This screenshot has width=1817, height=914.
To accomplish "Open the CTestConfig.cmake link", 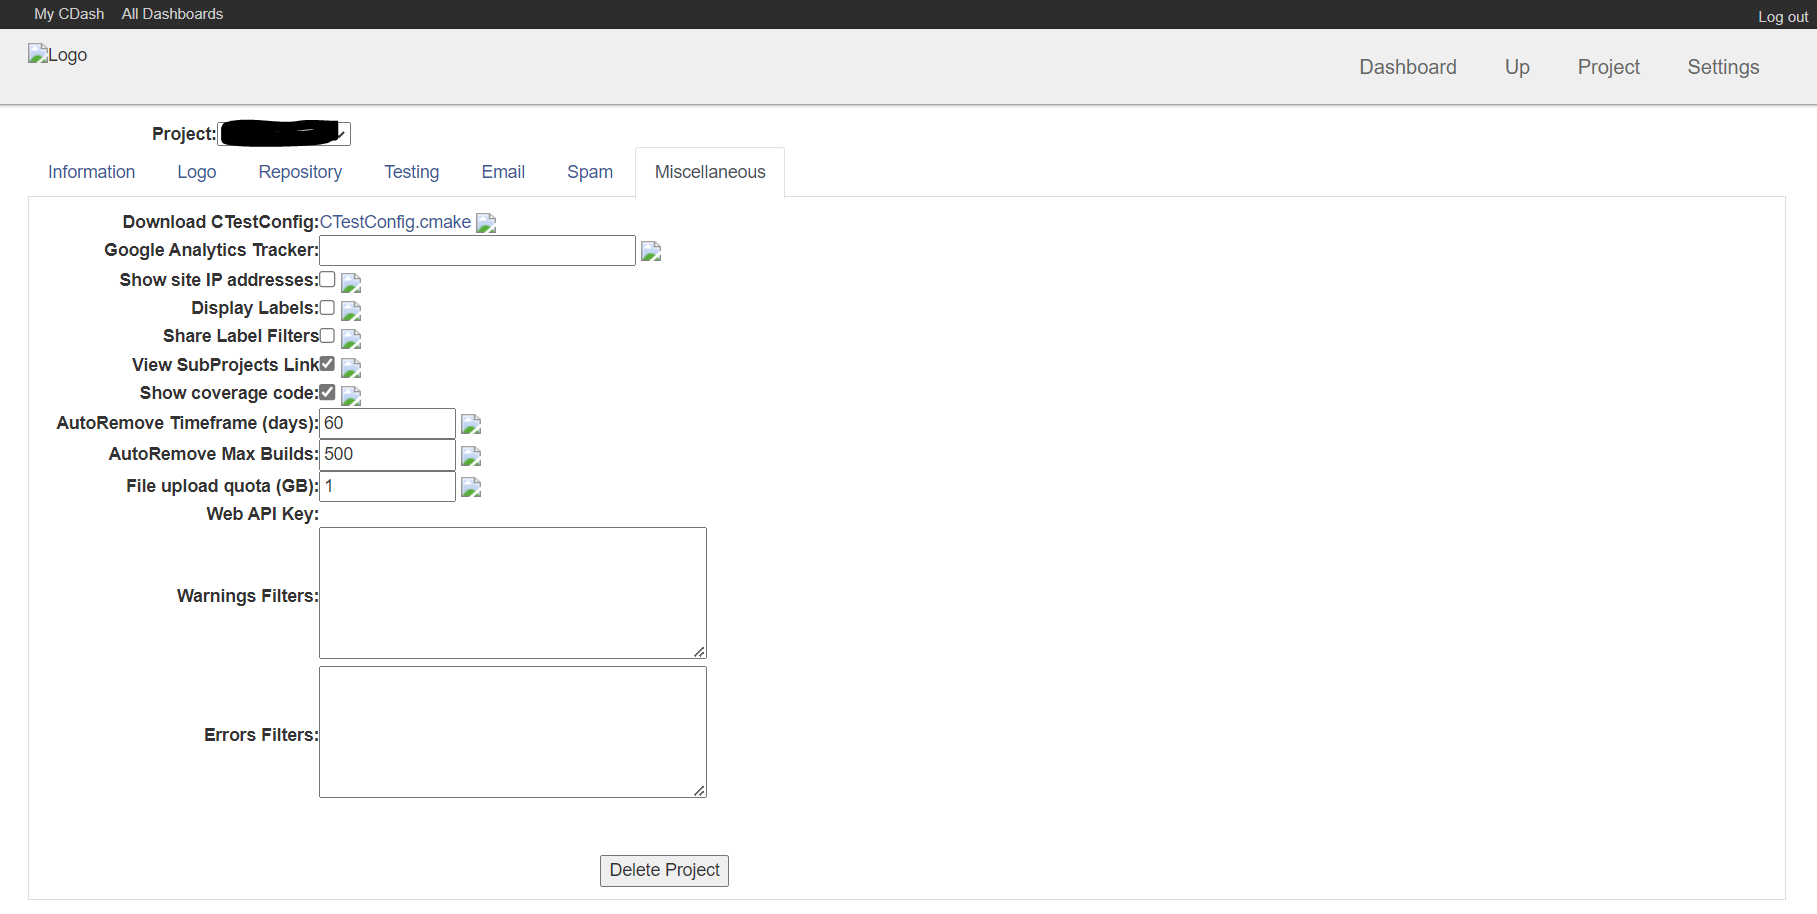I will tap(395, 221).
